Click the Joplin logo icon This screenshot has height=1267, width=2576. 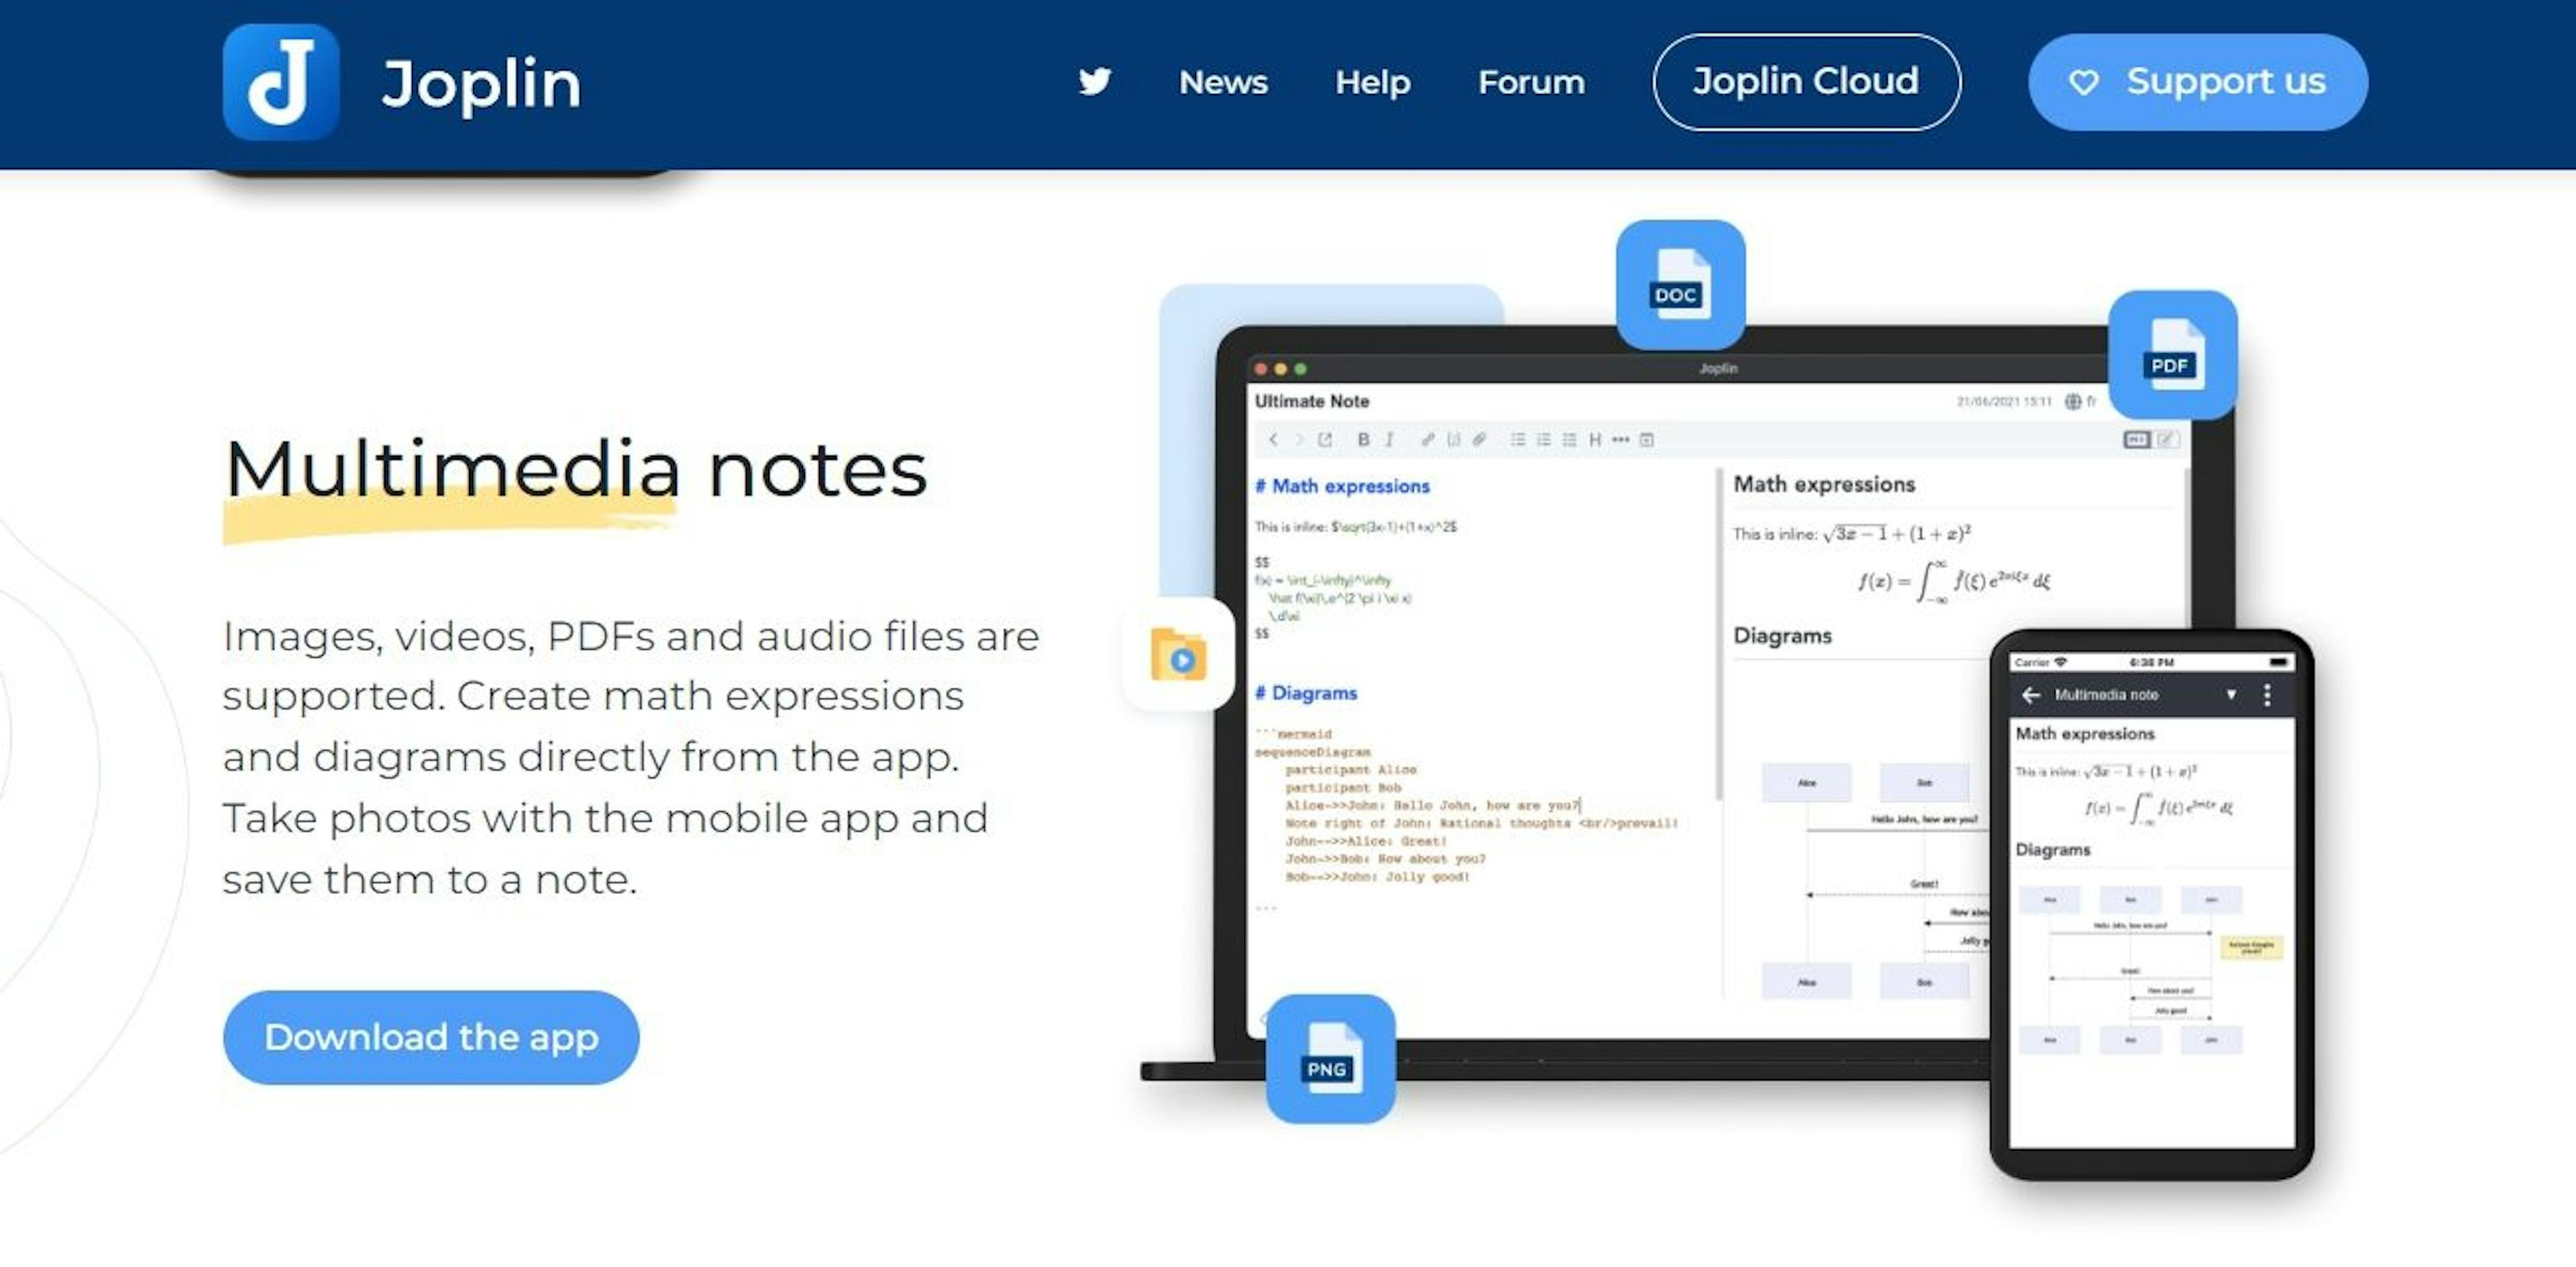[x=281, y=82]
